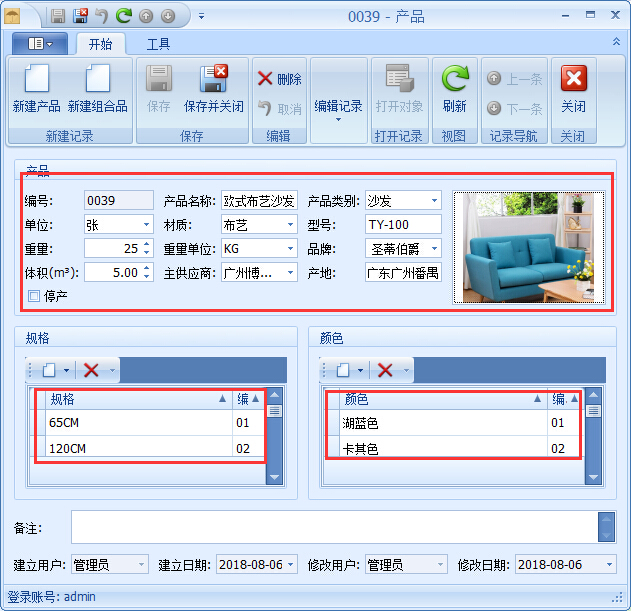Viewport: 631px width, 611px height.
Task: Click the new item icon in 颜色 toolbar
Action: tap(342, 370)
